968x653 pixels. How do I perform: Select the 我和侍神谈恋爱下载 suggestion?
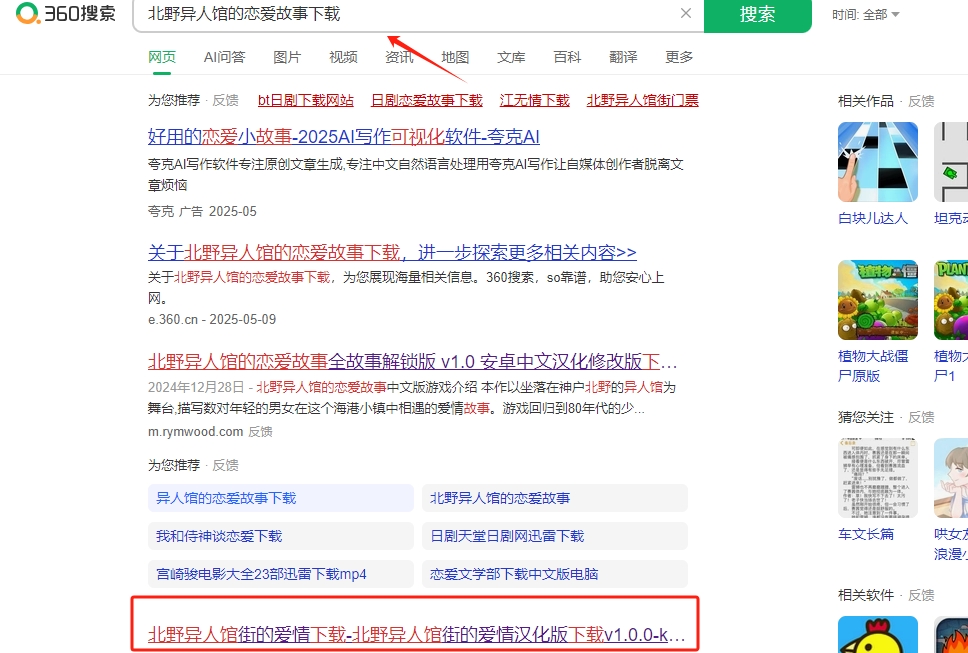(x=219, y=536)
